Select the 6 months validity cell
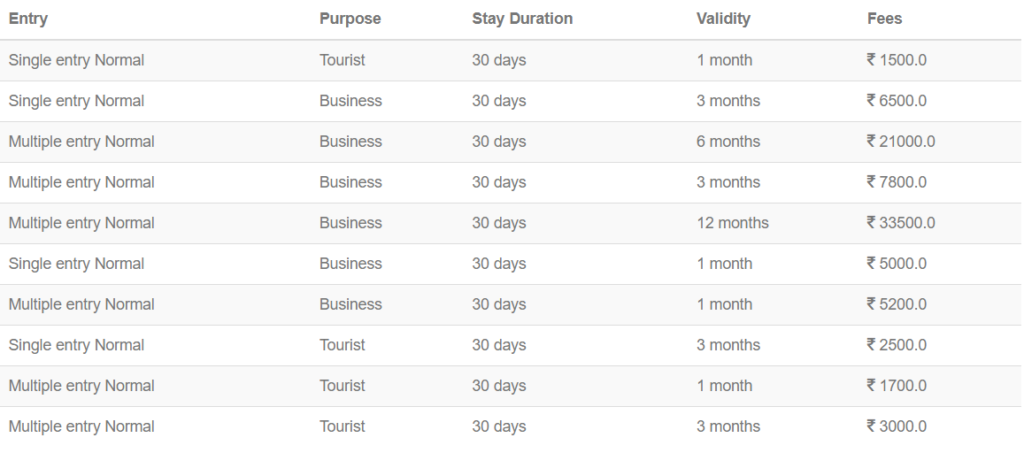1024x453 pixels. 728,142
